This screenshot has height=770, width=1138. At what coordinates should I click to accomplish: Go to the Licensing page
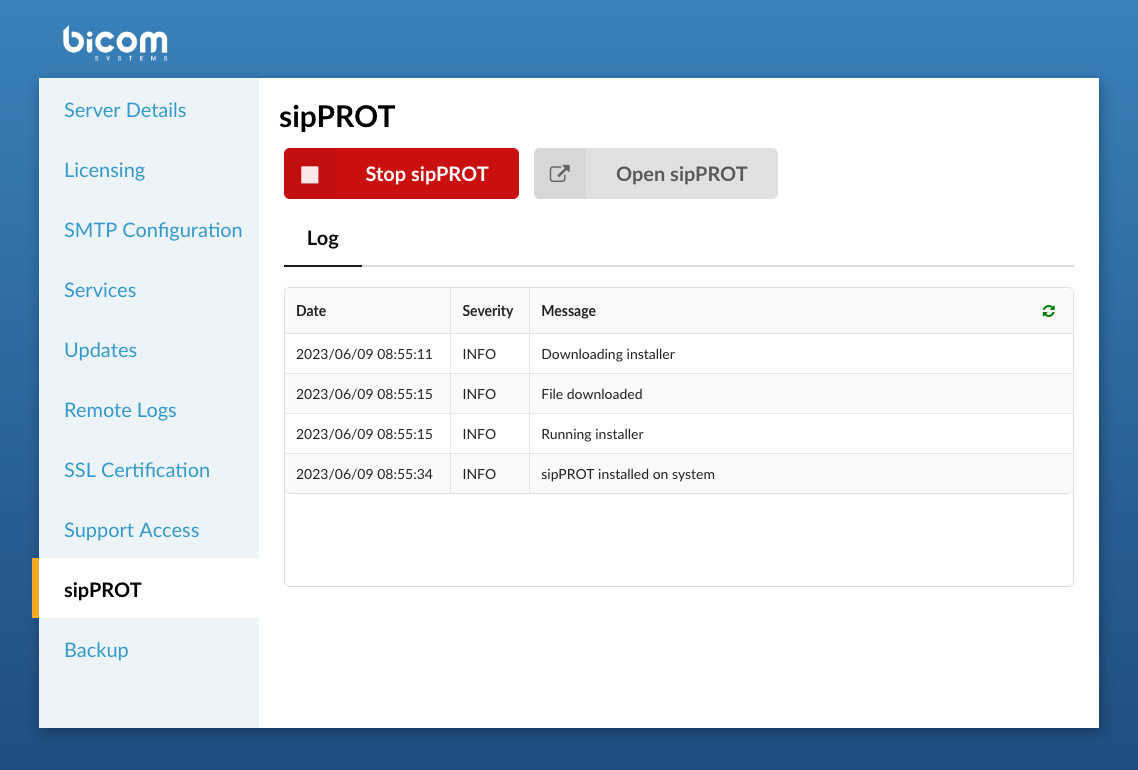(104, 170)
